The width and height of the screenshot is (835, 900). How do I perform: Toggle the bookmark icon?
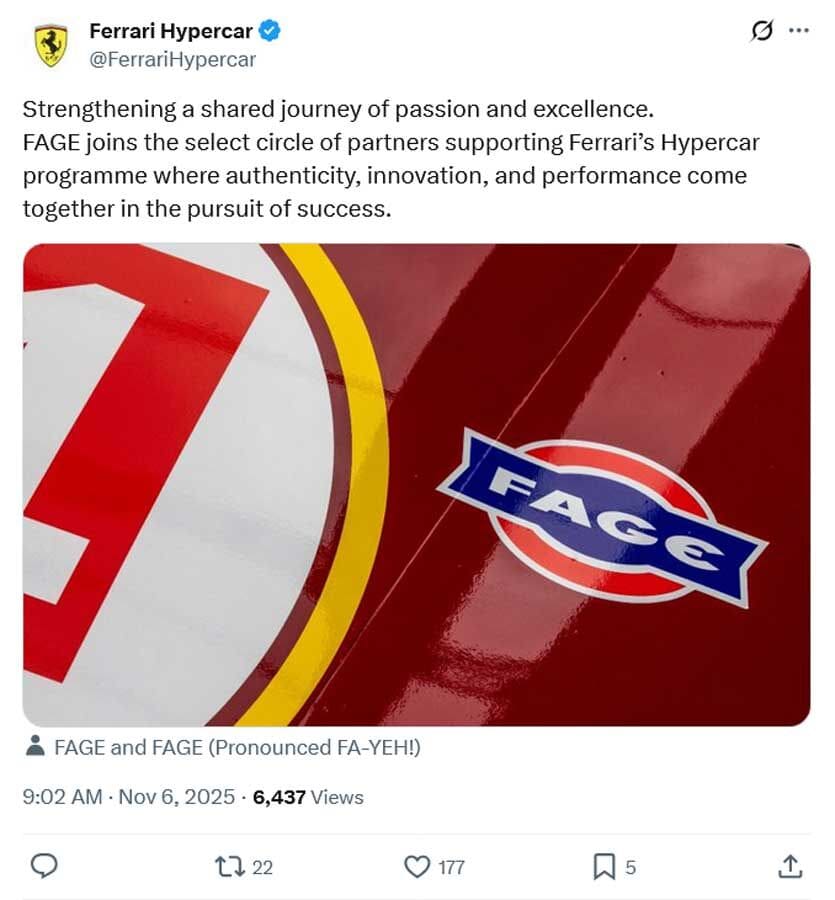pyautogui.click(x=604, y=867)
